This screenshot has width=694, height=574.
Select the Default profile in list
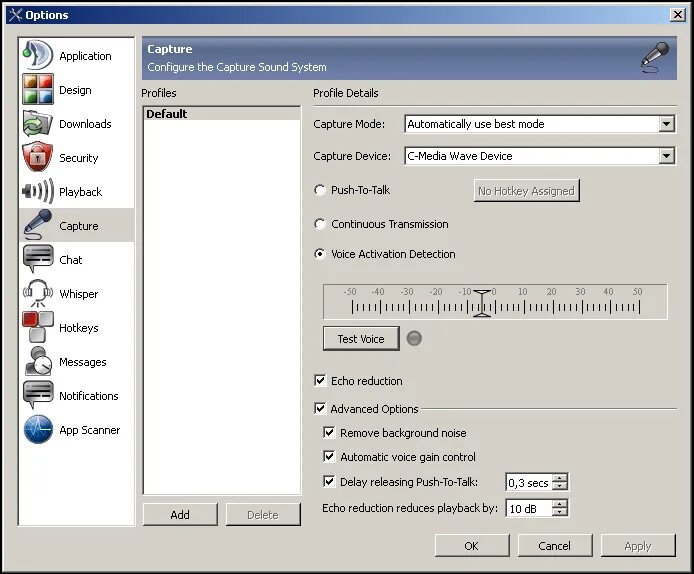222,114
